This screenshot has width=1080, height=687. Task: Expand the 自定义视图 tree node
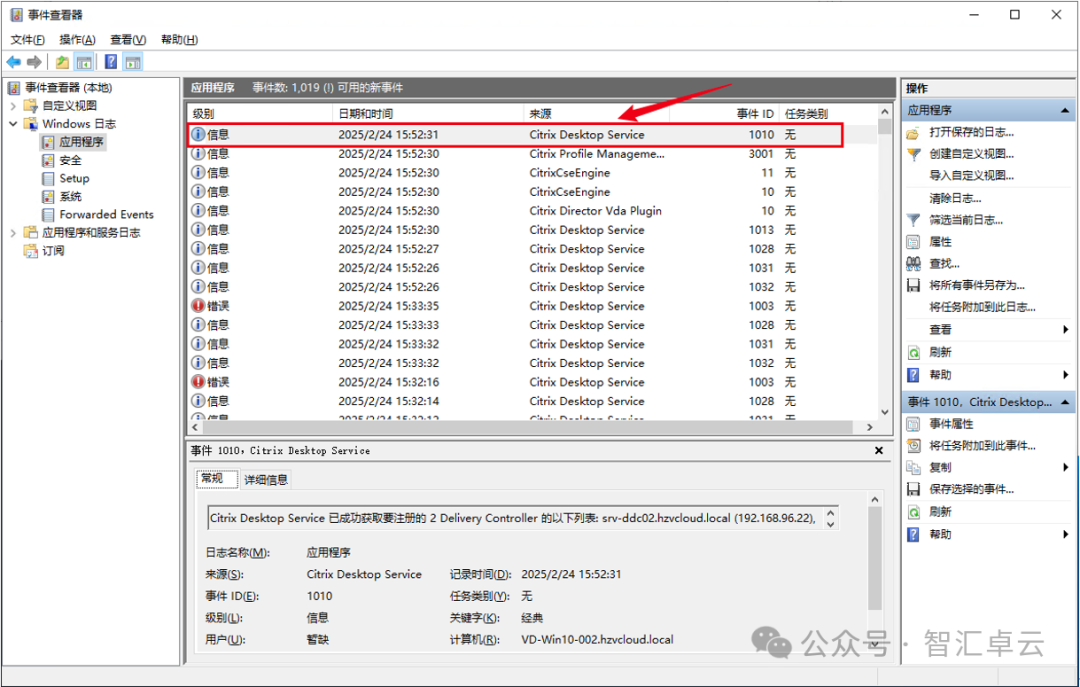(x=13, y=105)
